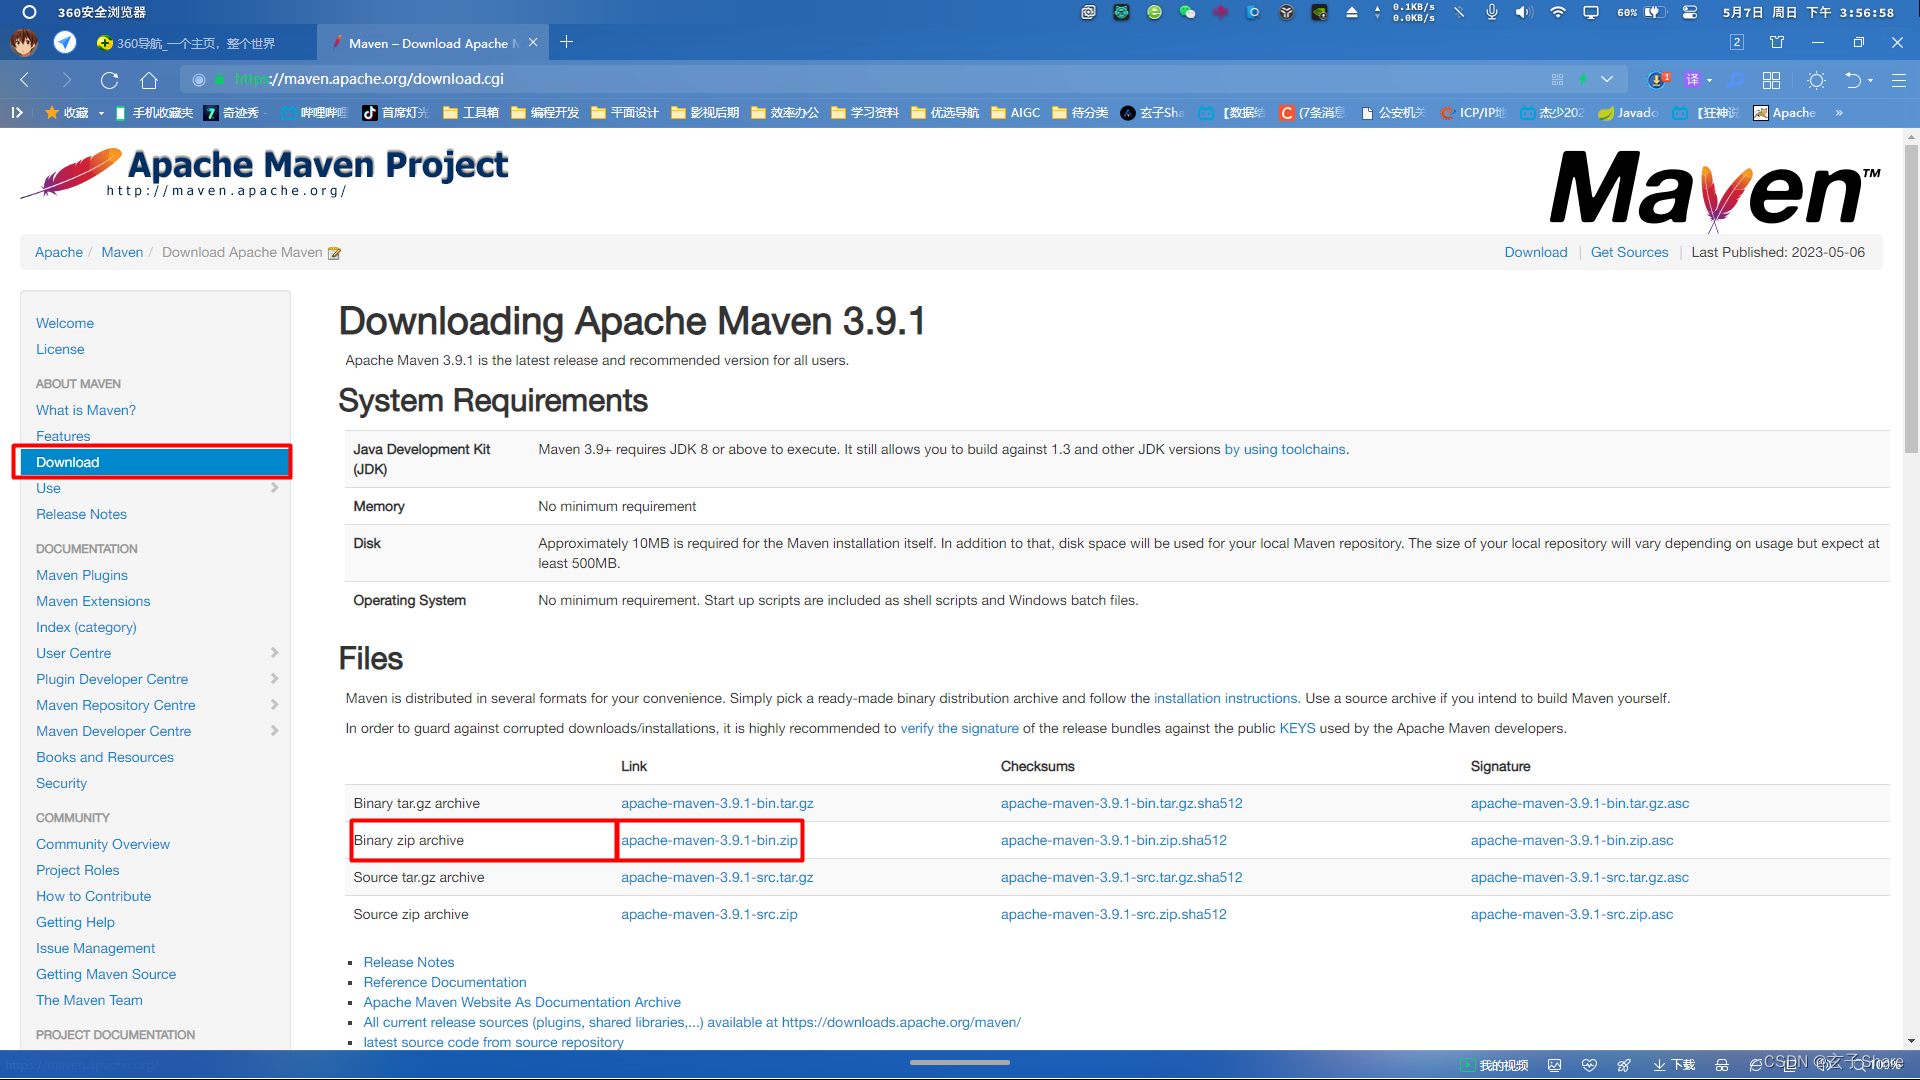Viewport: 1920px width, 1080px height.
Task: Click the 'by using toolchains' link
Action: pos(1285,449)
